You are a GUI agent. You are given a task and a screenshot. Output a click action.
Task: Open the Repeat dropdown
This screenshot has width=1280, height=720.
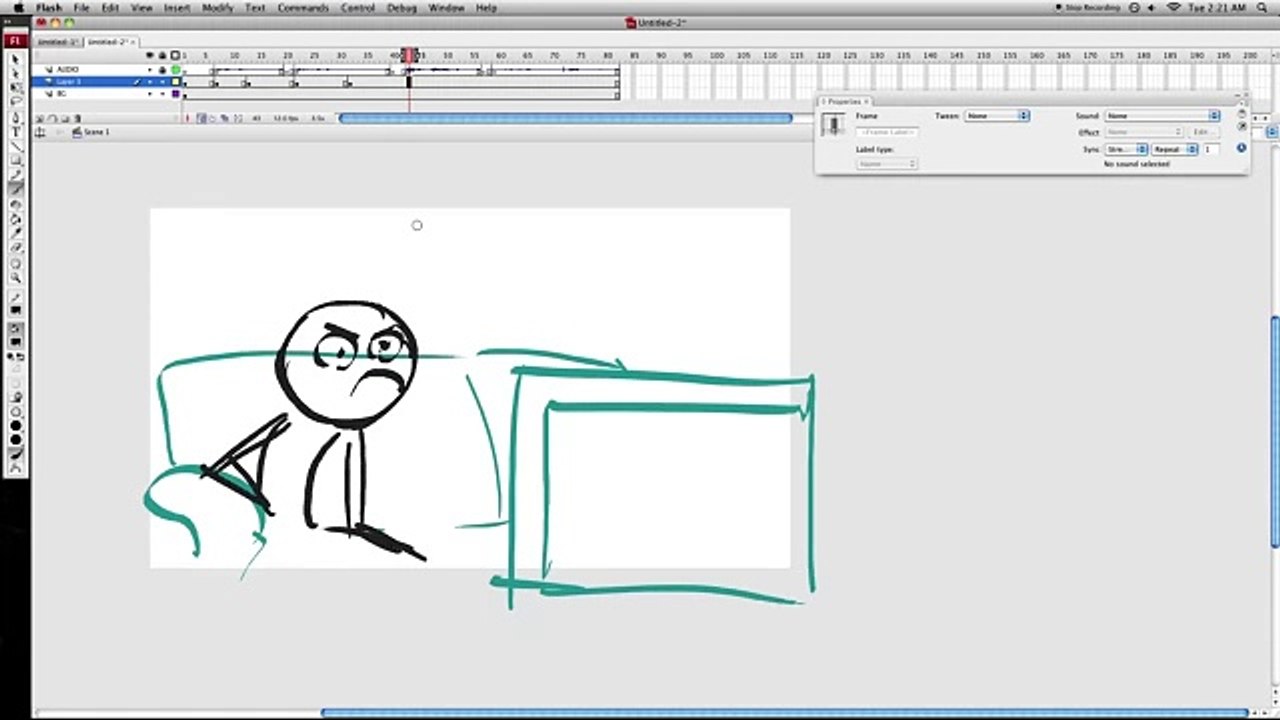[x=1175, y=149]
